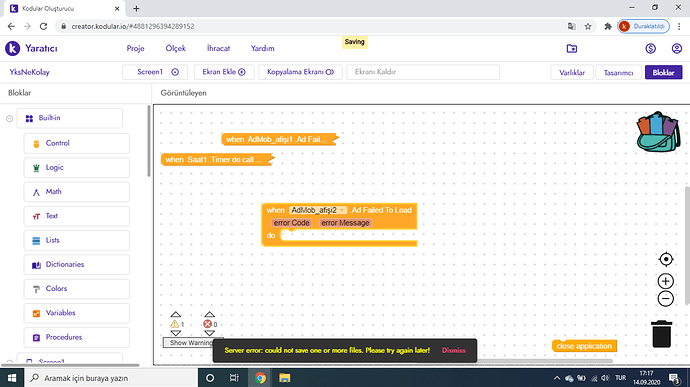Image resolution: width=690 pixels, height=387 pixels.
Task: Click the browser extensions puzzle icon
Action: click(x=608, y=26)
